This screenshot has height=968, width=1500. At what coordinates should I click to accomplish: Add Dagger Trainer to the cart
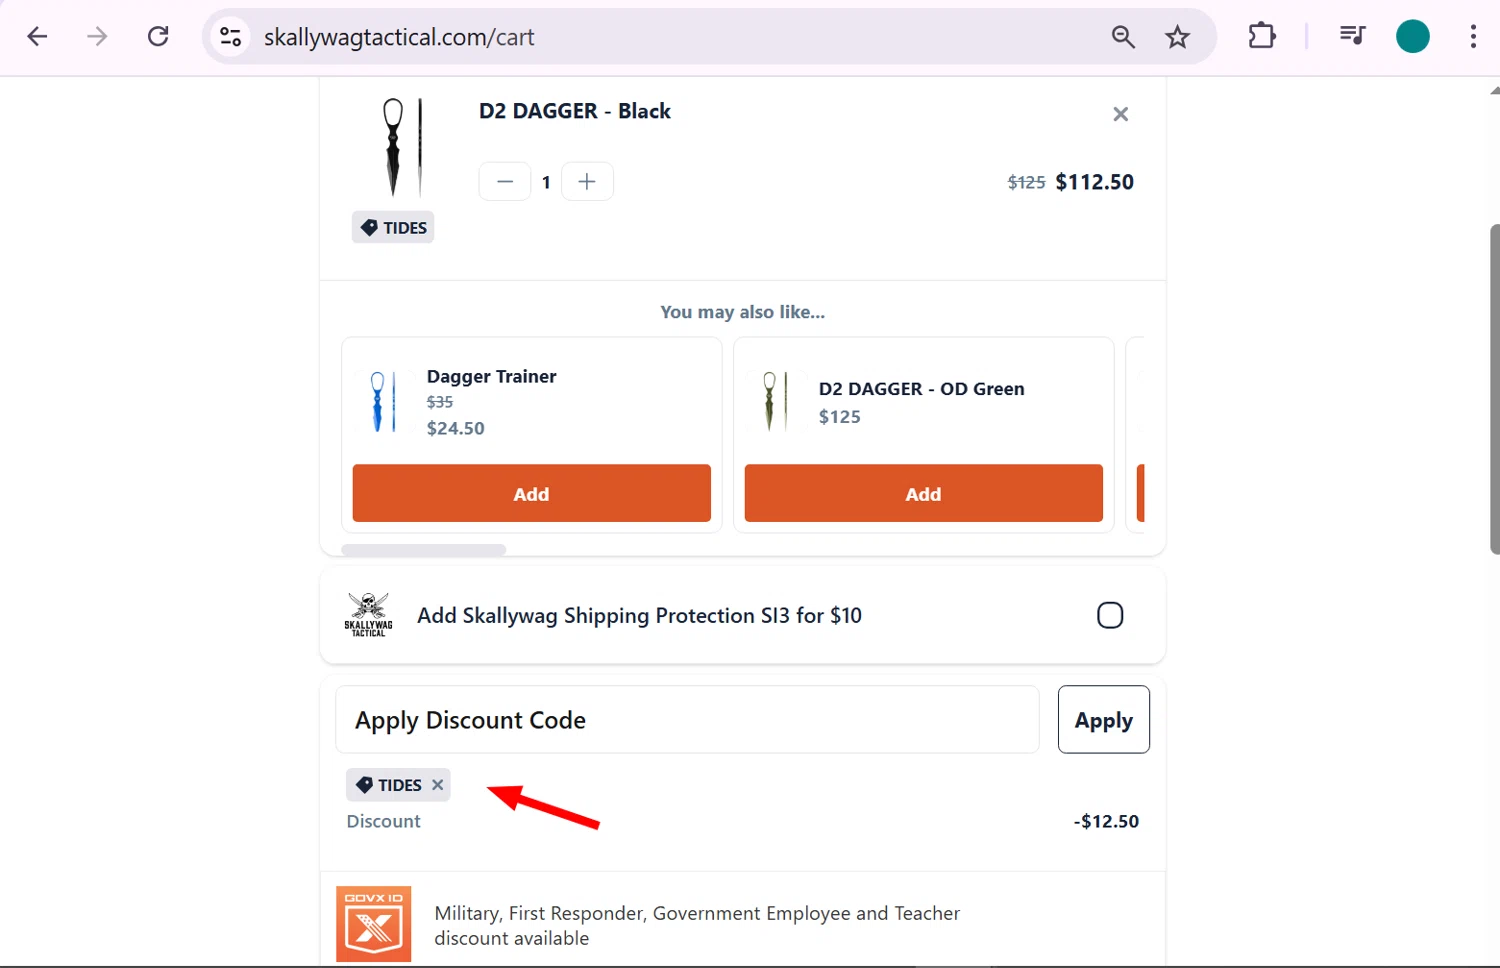(x=531, y=493)
